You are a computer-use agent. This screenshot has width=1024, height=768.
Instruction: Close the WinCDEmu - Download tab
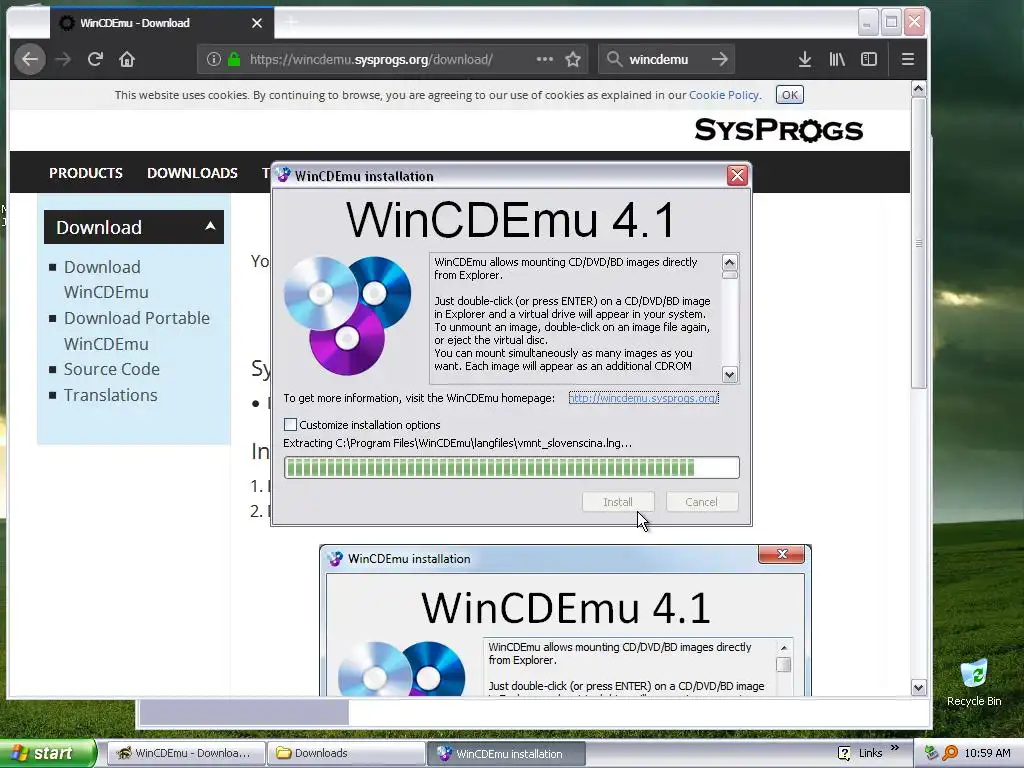tap(257, 23)
